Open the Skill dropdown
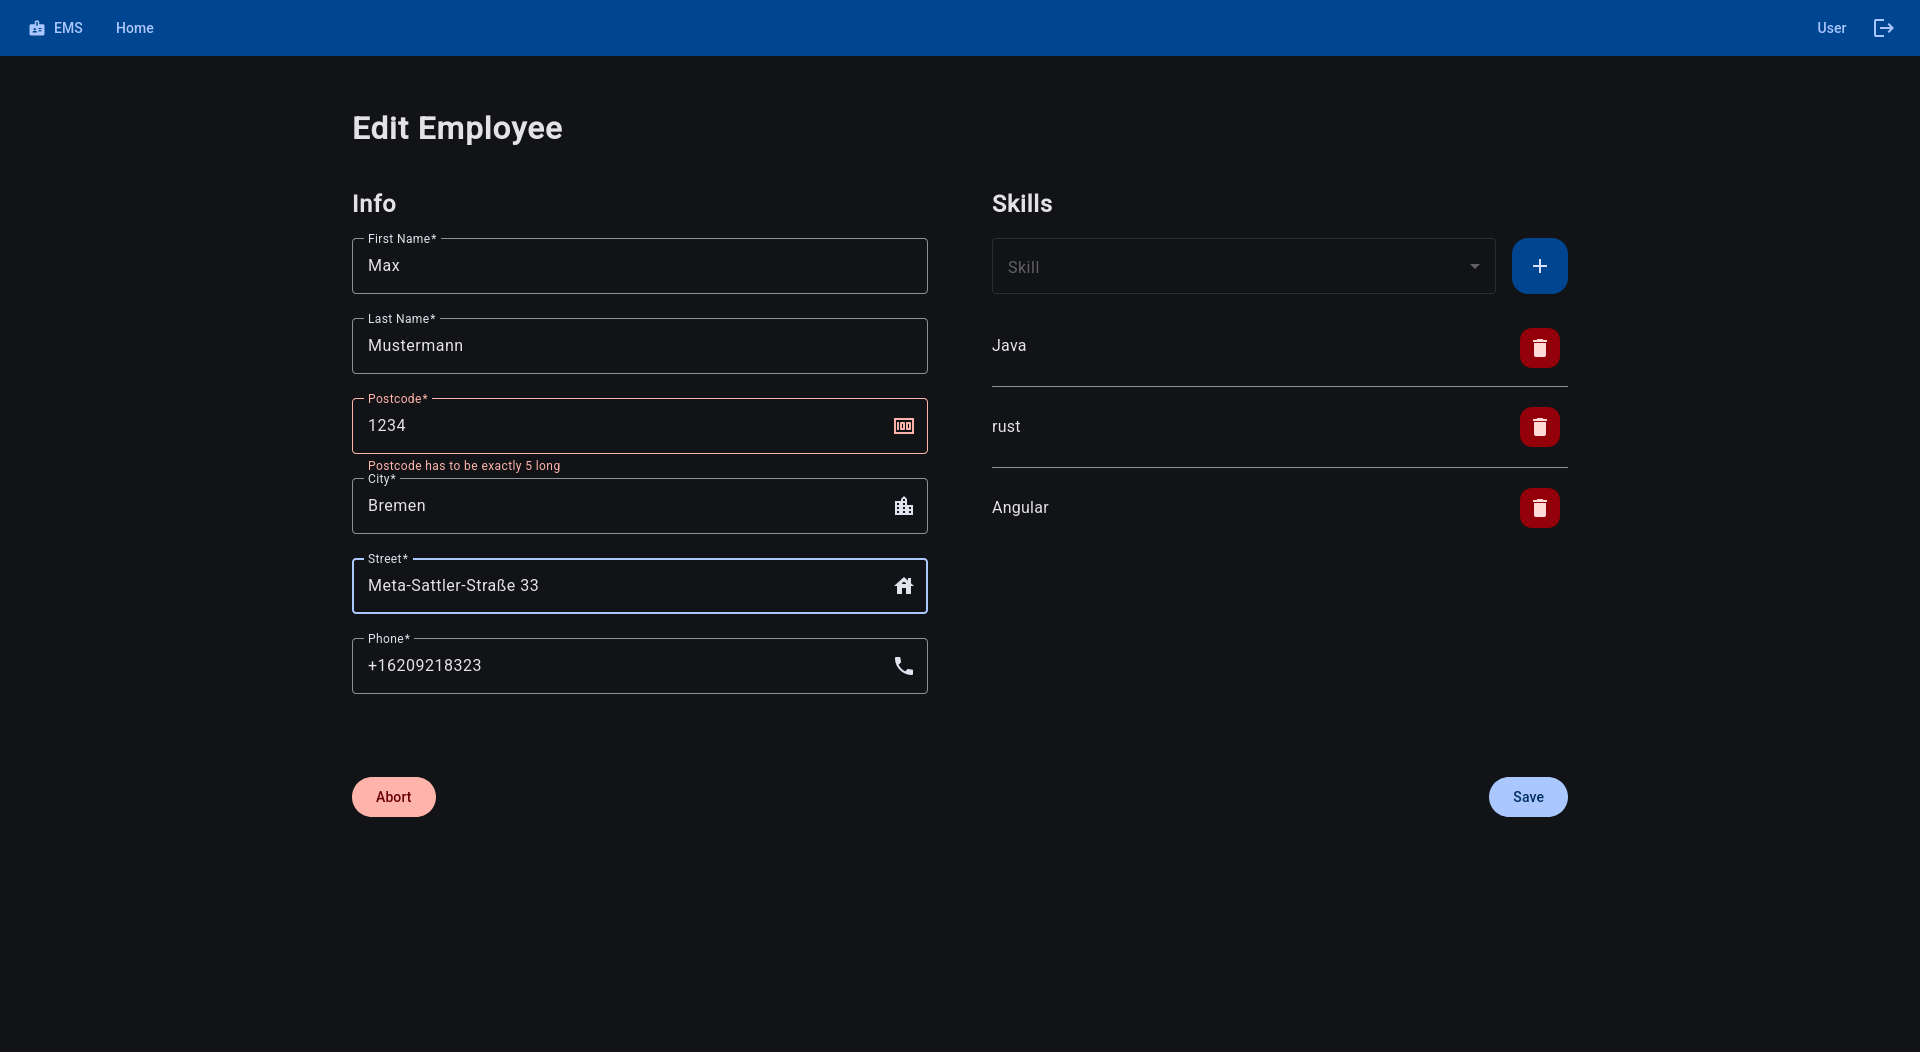 point(1244,266)
